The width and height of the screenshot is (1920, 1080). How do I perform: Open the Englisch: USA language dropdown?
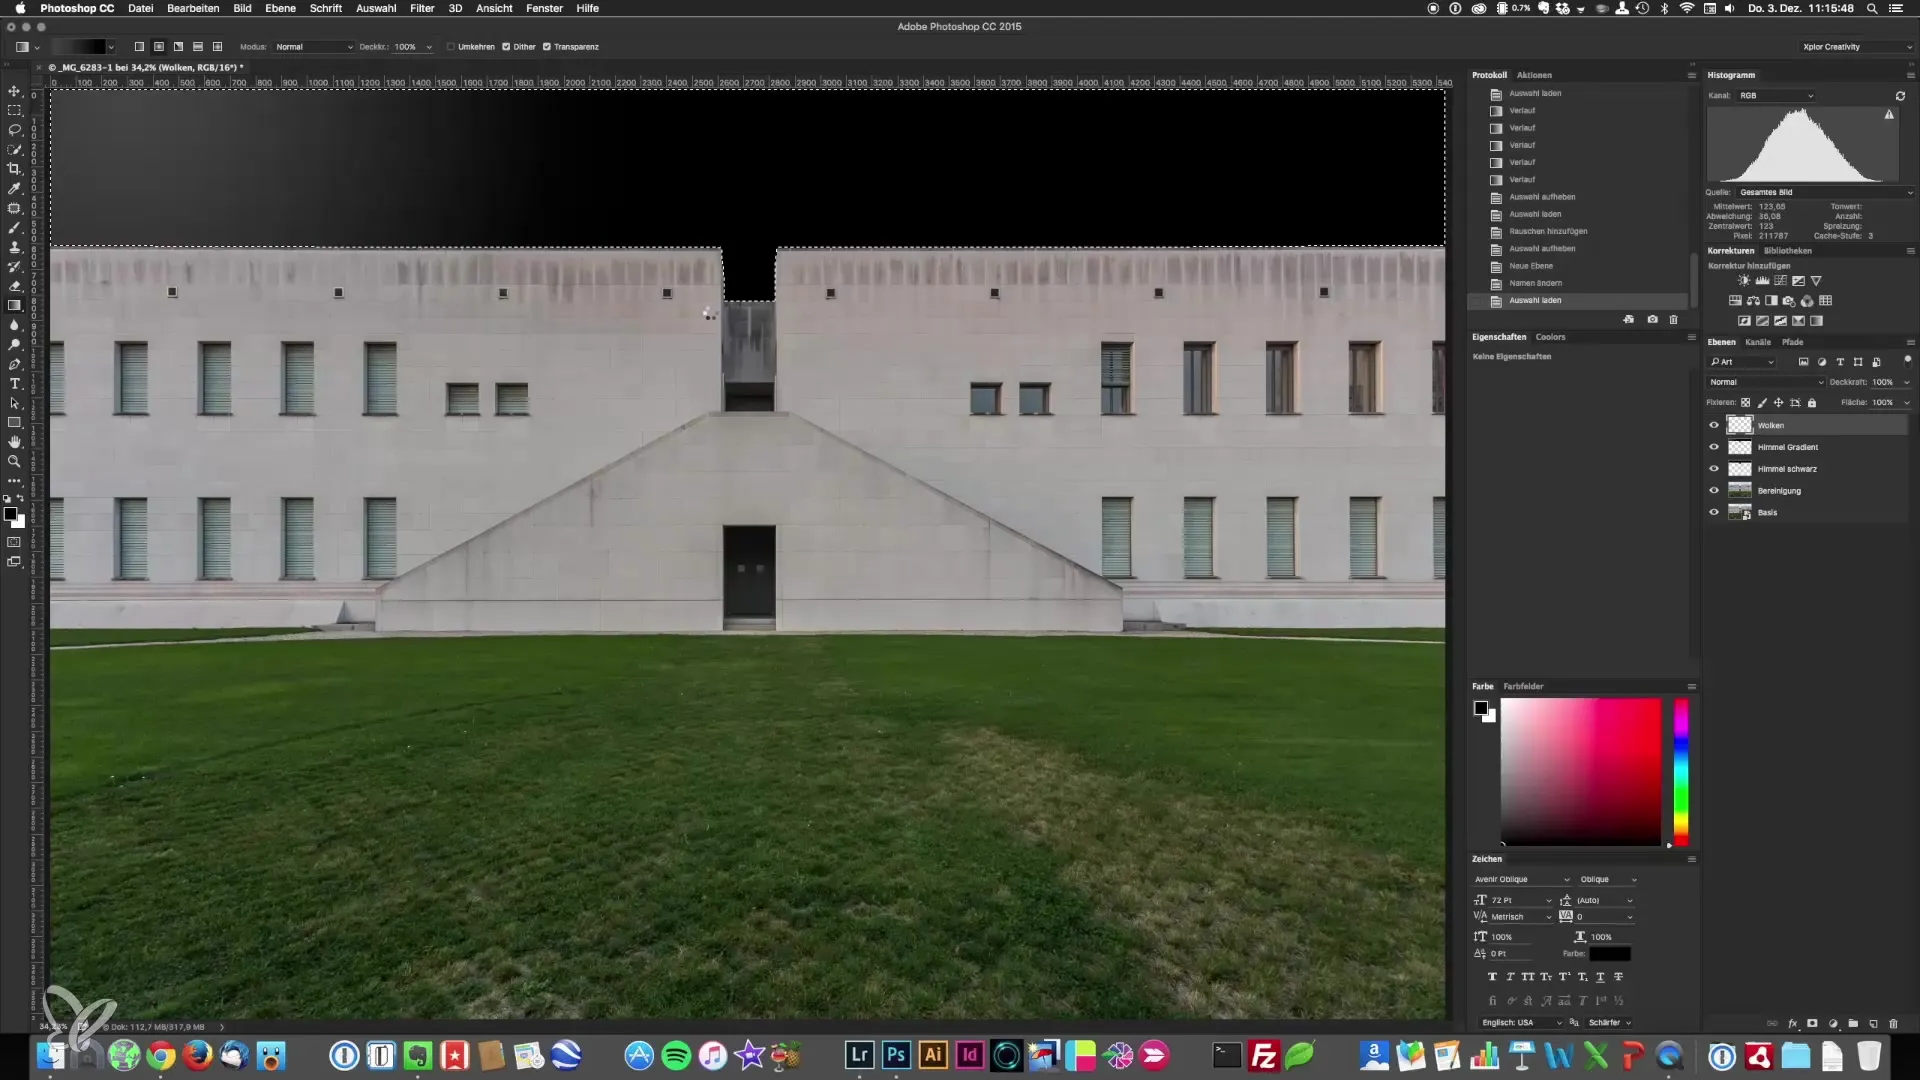pos(1521,1023)
